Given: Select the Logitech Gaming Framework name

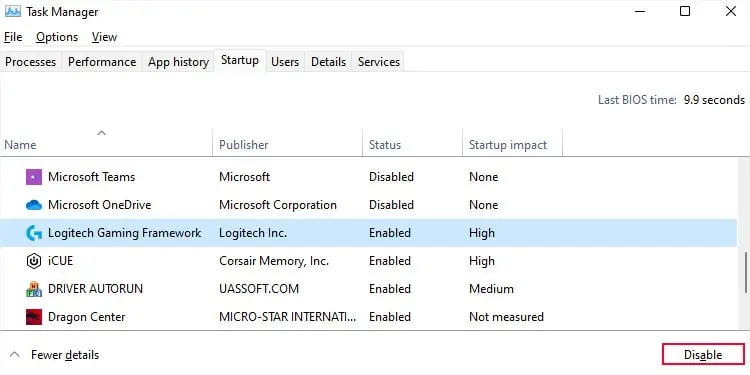Looking at the screenshot, I should [124, 233].
